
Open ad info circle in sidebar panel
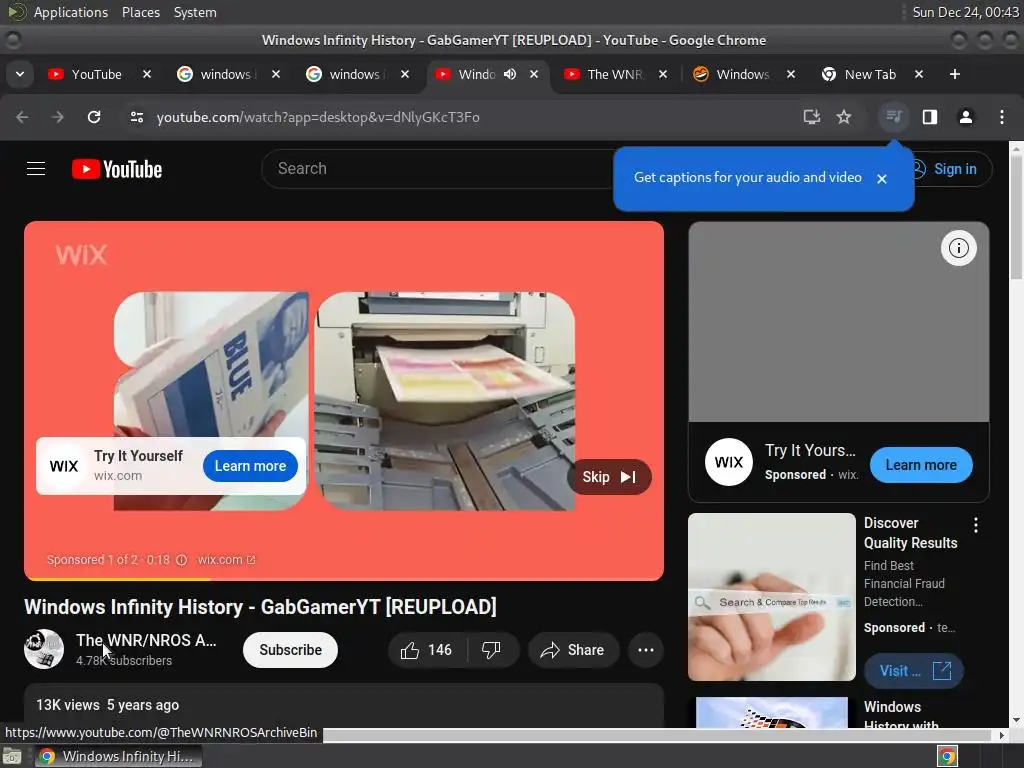coord(958,248)
